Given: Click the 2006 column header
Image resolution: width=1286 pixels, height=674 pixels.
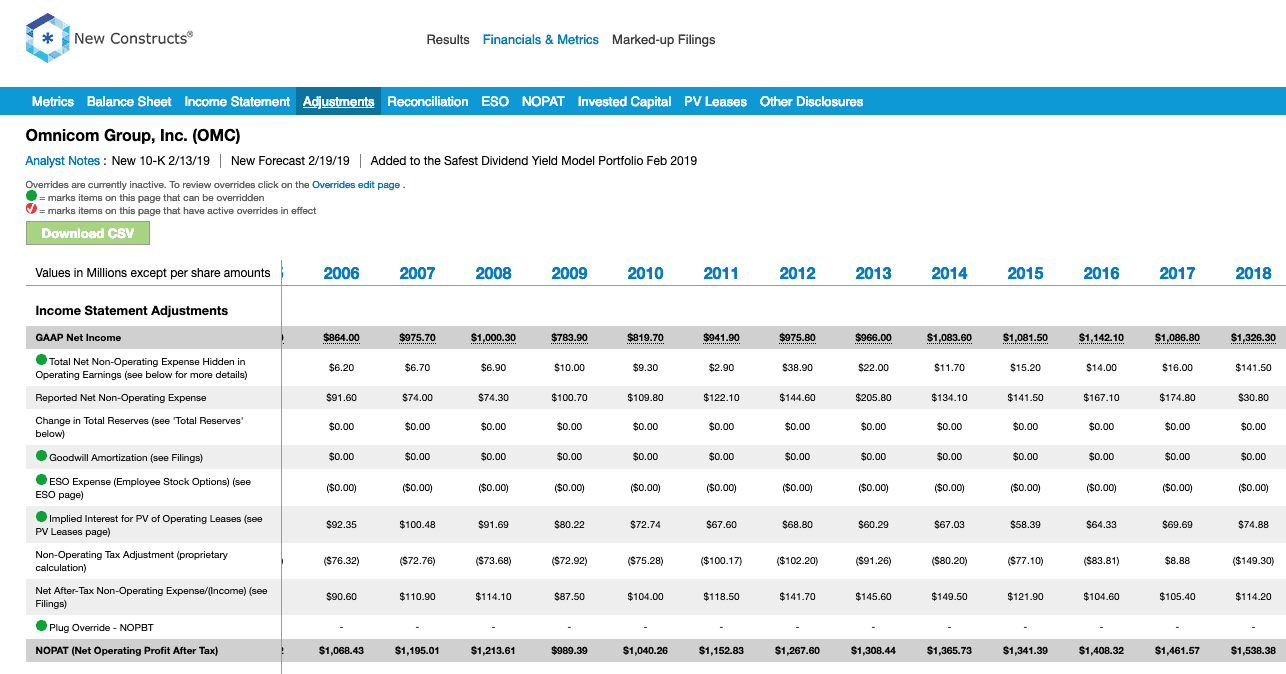Looking at the screenshot, I should click(342, 273).
